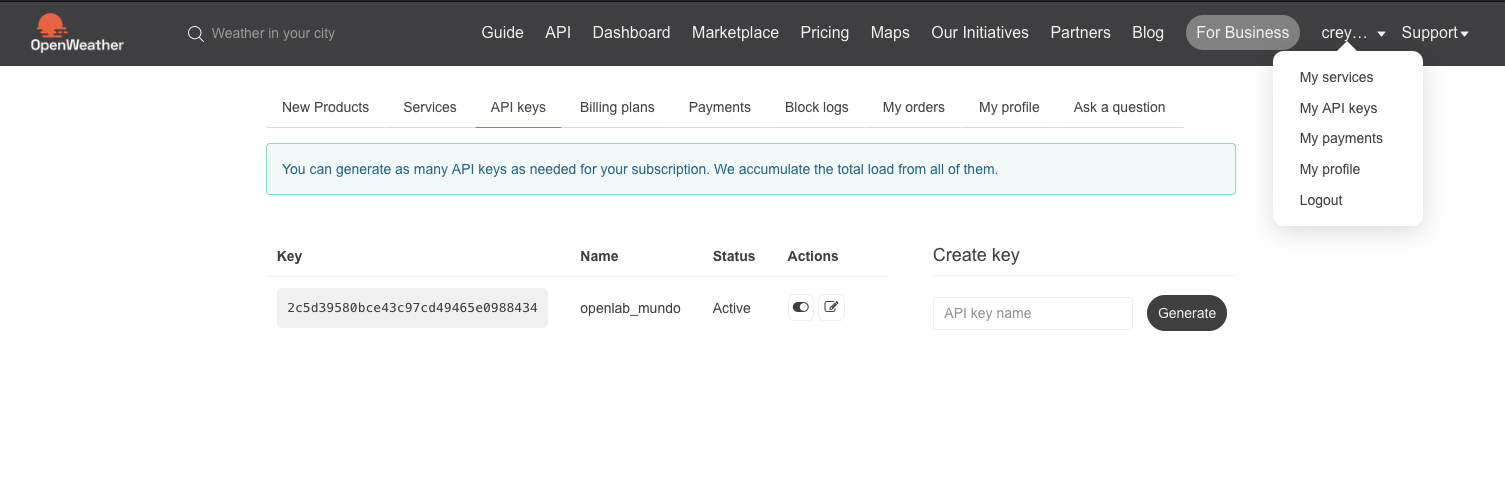Open the Block logs tab
The width and height of the screenshot is (1505, 480).
[816, 107]
